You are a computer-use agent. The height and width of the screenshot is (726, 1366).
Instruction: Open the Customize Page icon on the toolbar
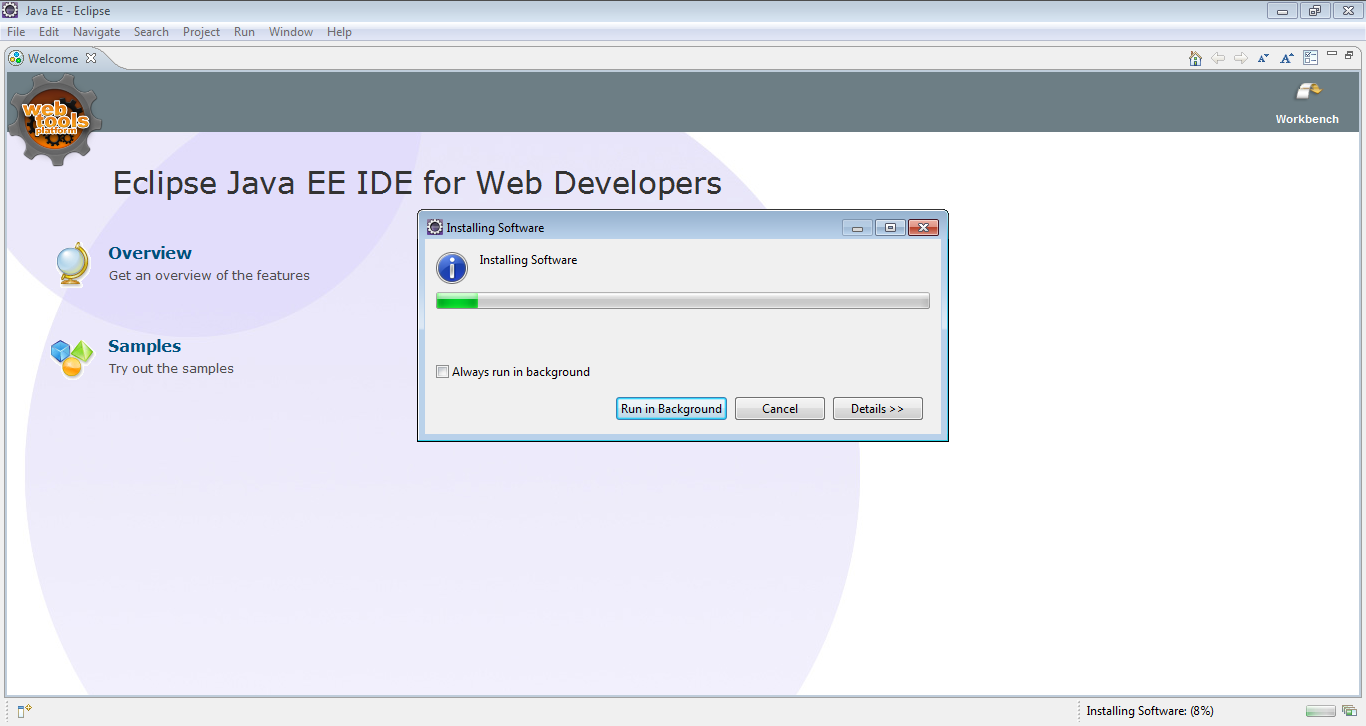coord(1310,57)
